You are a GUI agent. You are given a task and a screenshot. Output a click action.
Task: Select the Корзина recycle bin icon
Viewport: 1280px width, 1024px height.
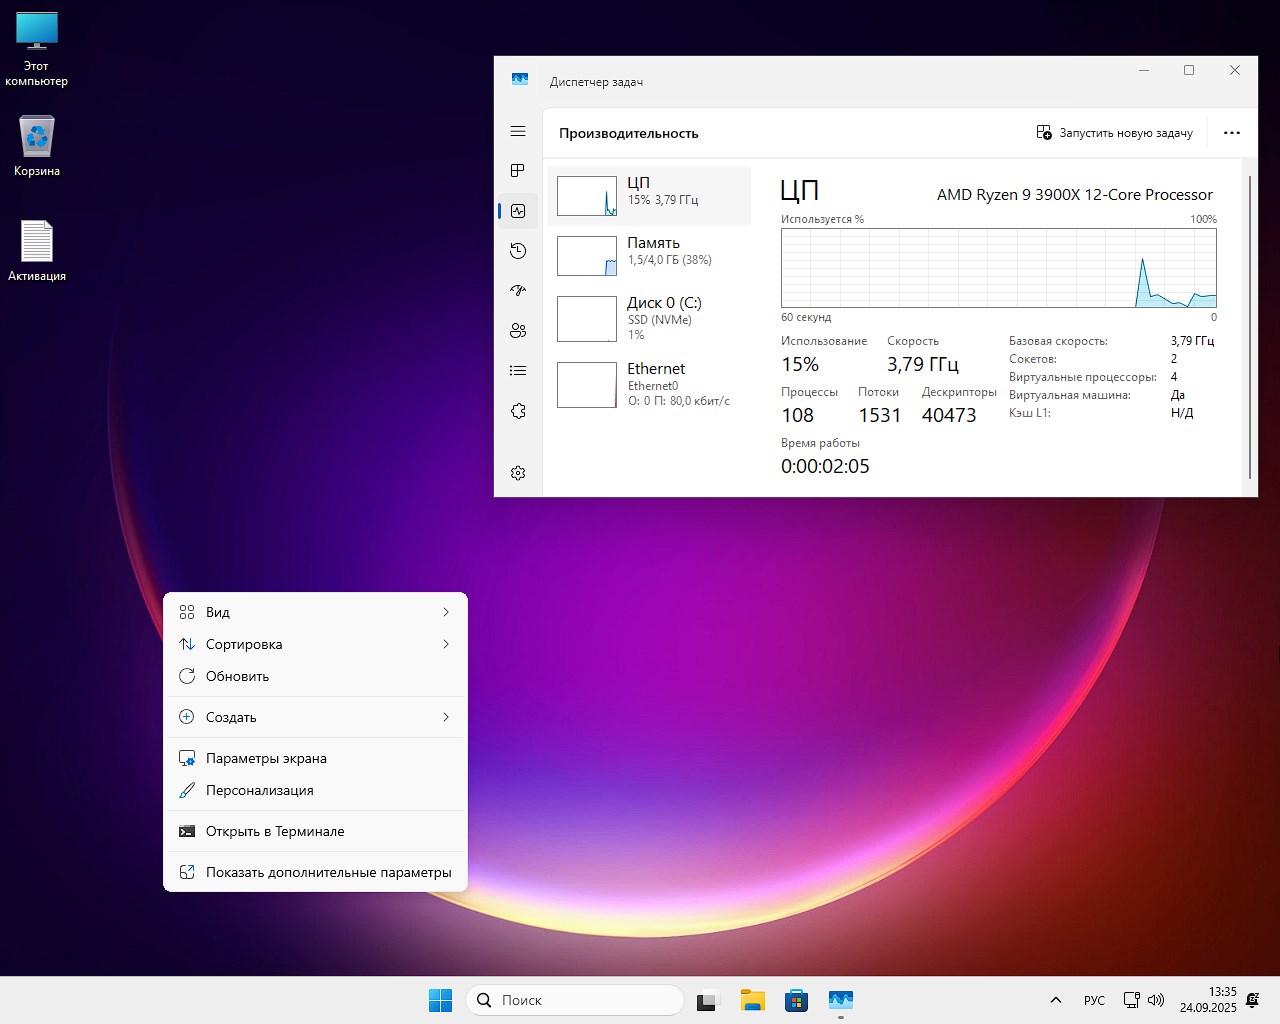[x=37, y=146]
